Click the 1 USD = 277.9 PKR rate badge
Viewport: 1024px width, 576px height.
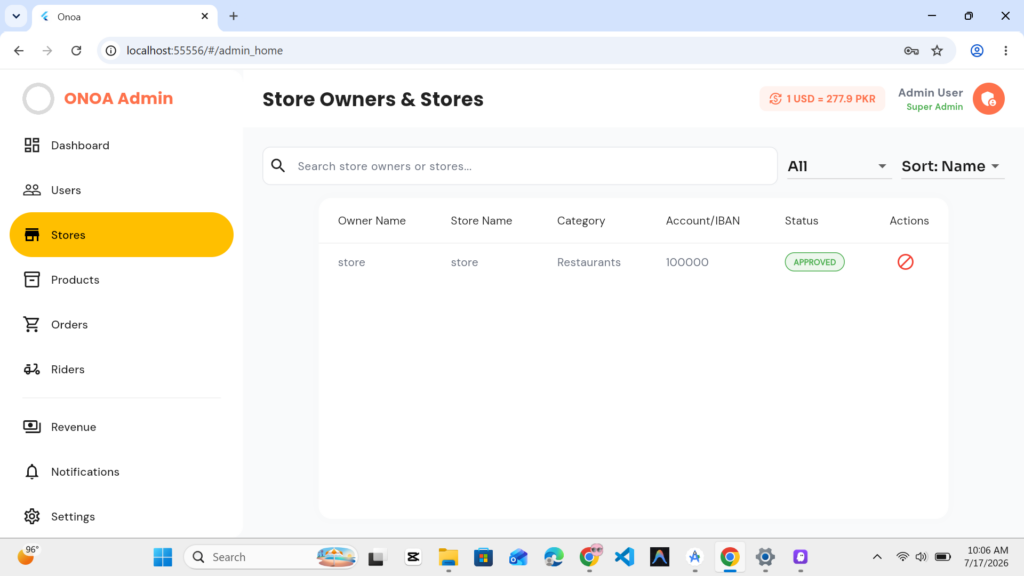[x=822, y=99]
